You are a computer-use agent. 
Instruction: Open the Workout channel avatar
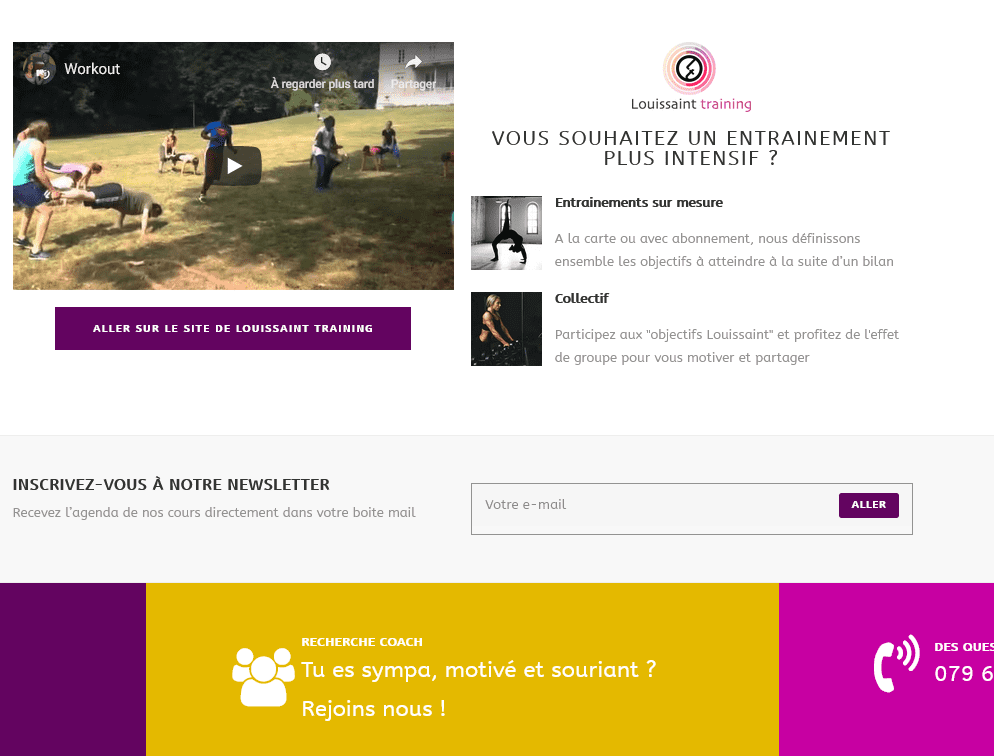(x=39, y=68)
